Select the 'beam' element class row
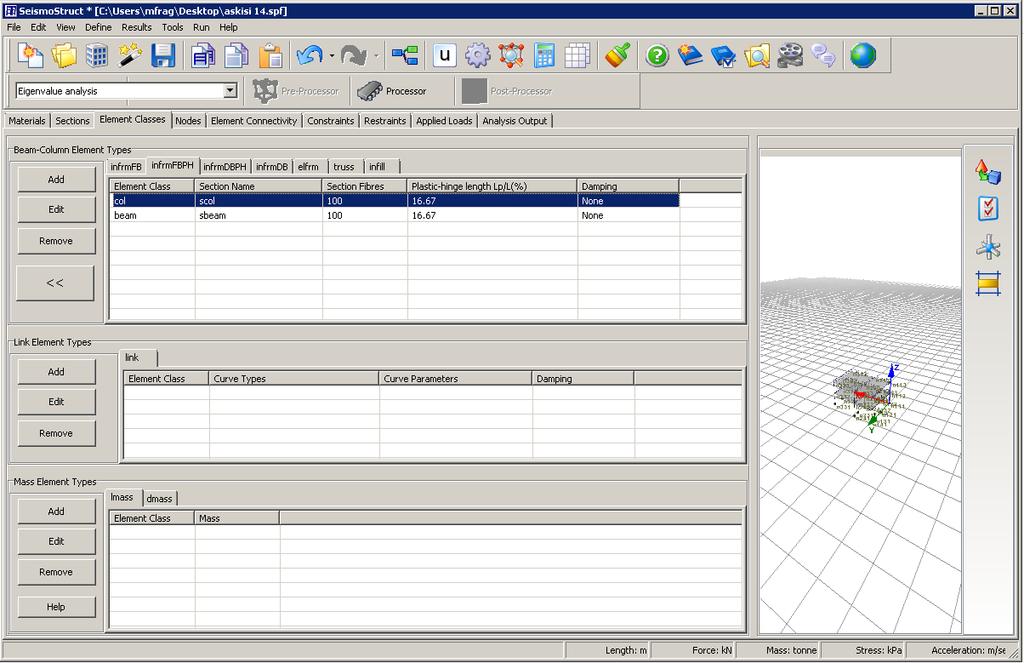 (394, 216)
